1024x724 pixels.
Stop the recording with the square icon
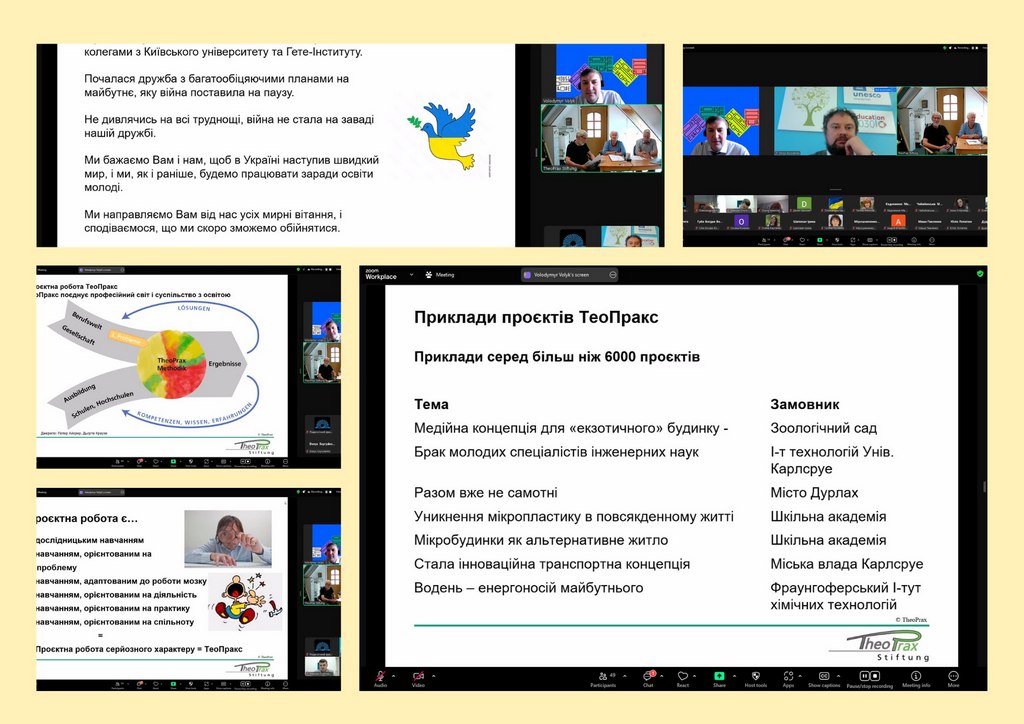pyautogui.click(x=875, y=676)
